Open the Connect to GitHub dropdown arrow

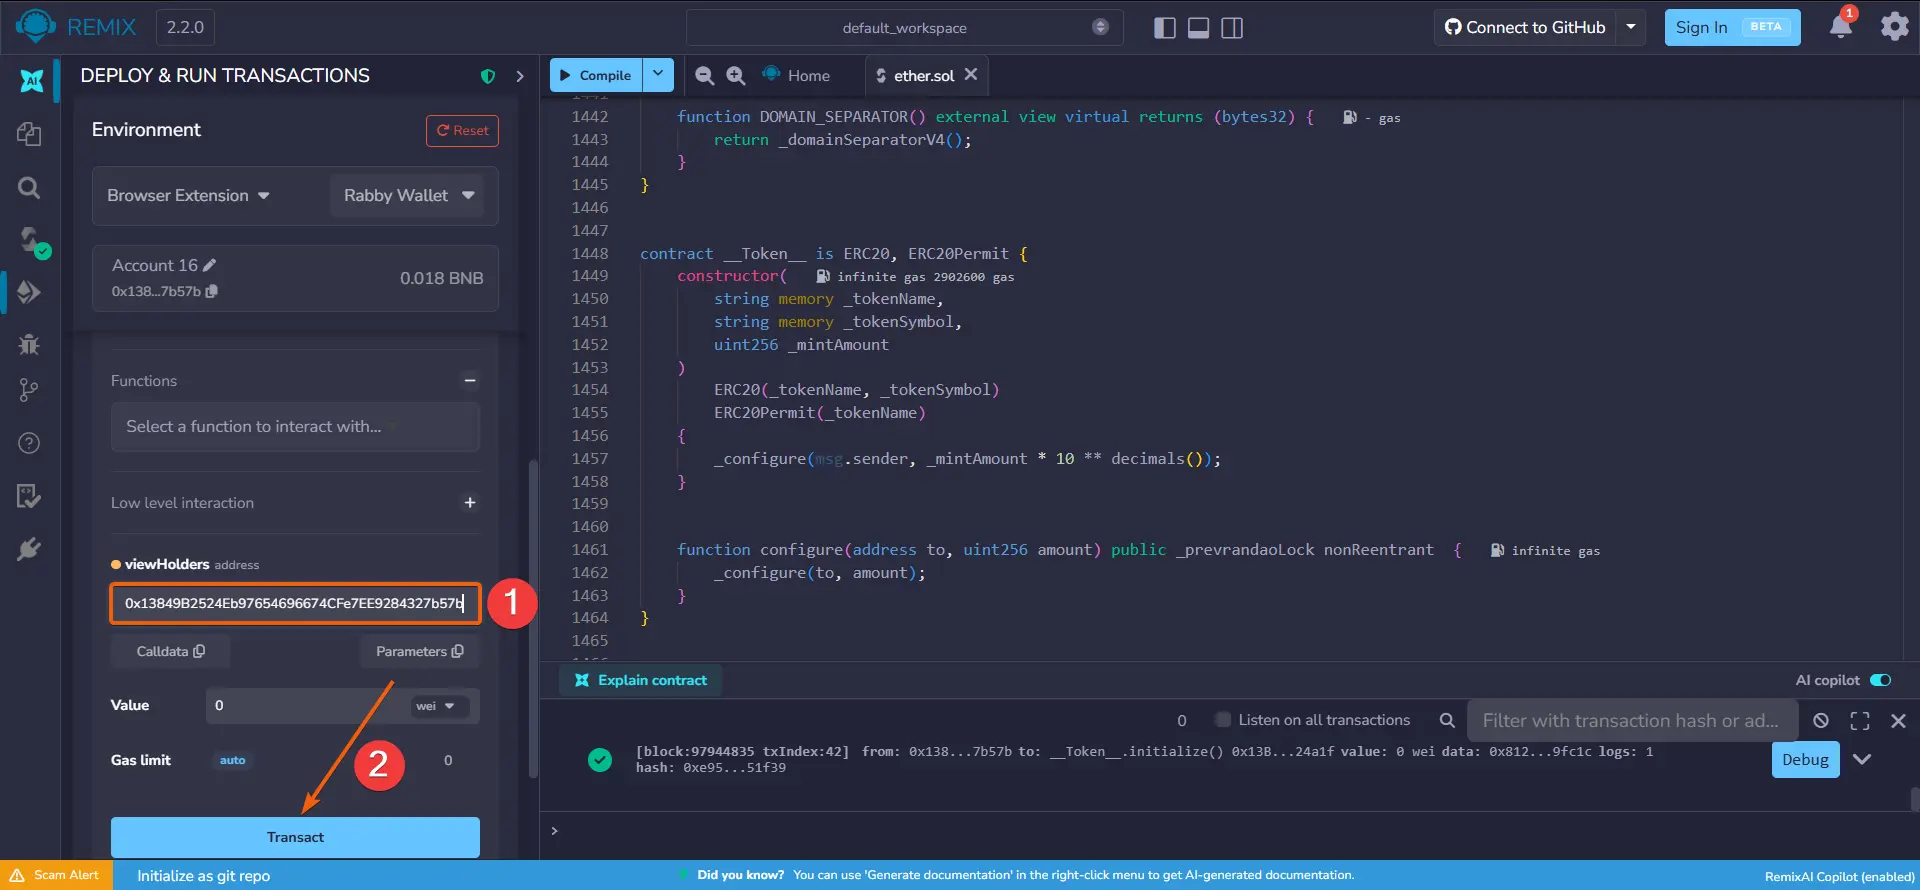pyautogui.click(x=1631, y=27)
